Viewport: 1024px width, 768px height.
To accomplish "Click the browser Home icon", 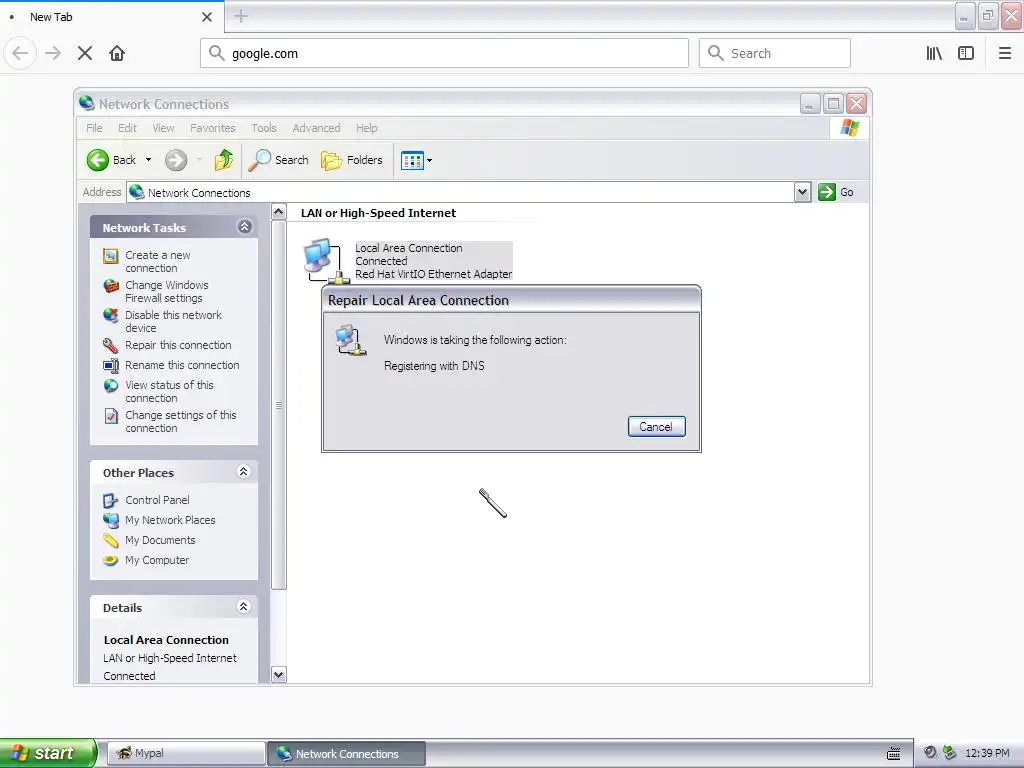I will click(x=117, y=53).
